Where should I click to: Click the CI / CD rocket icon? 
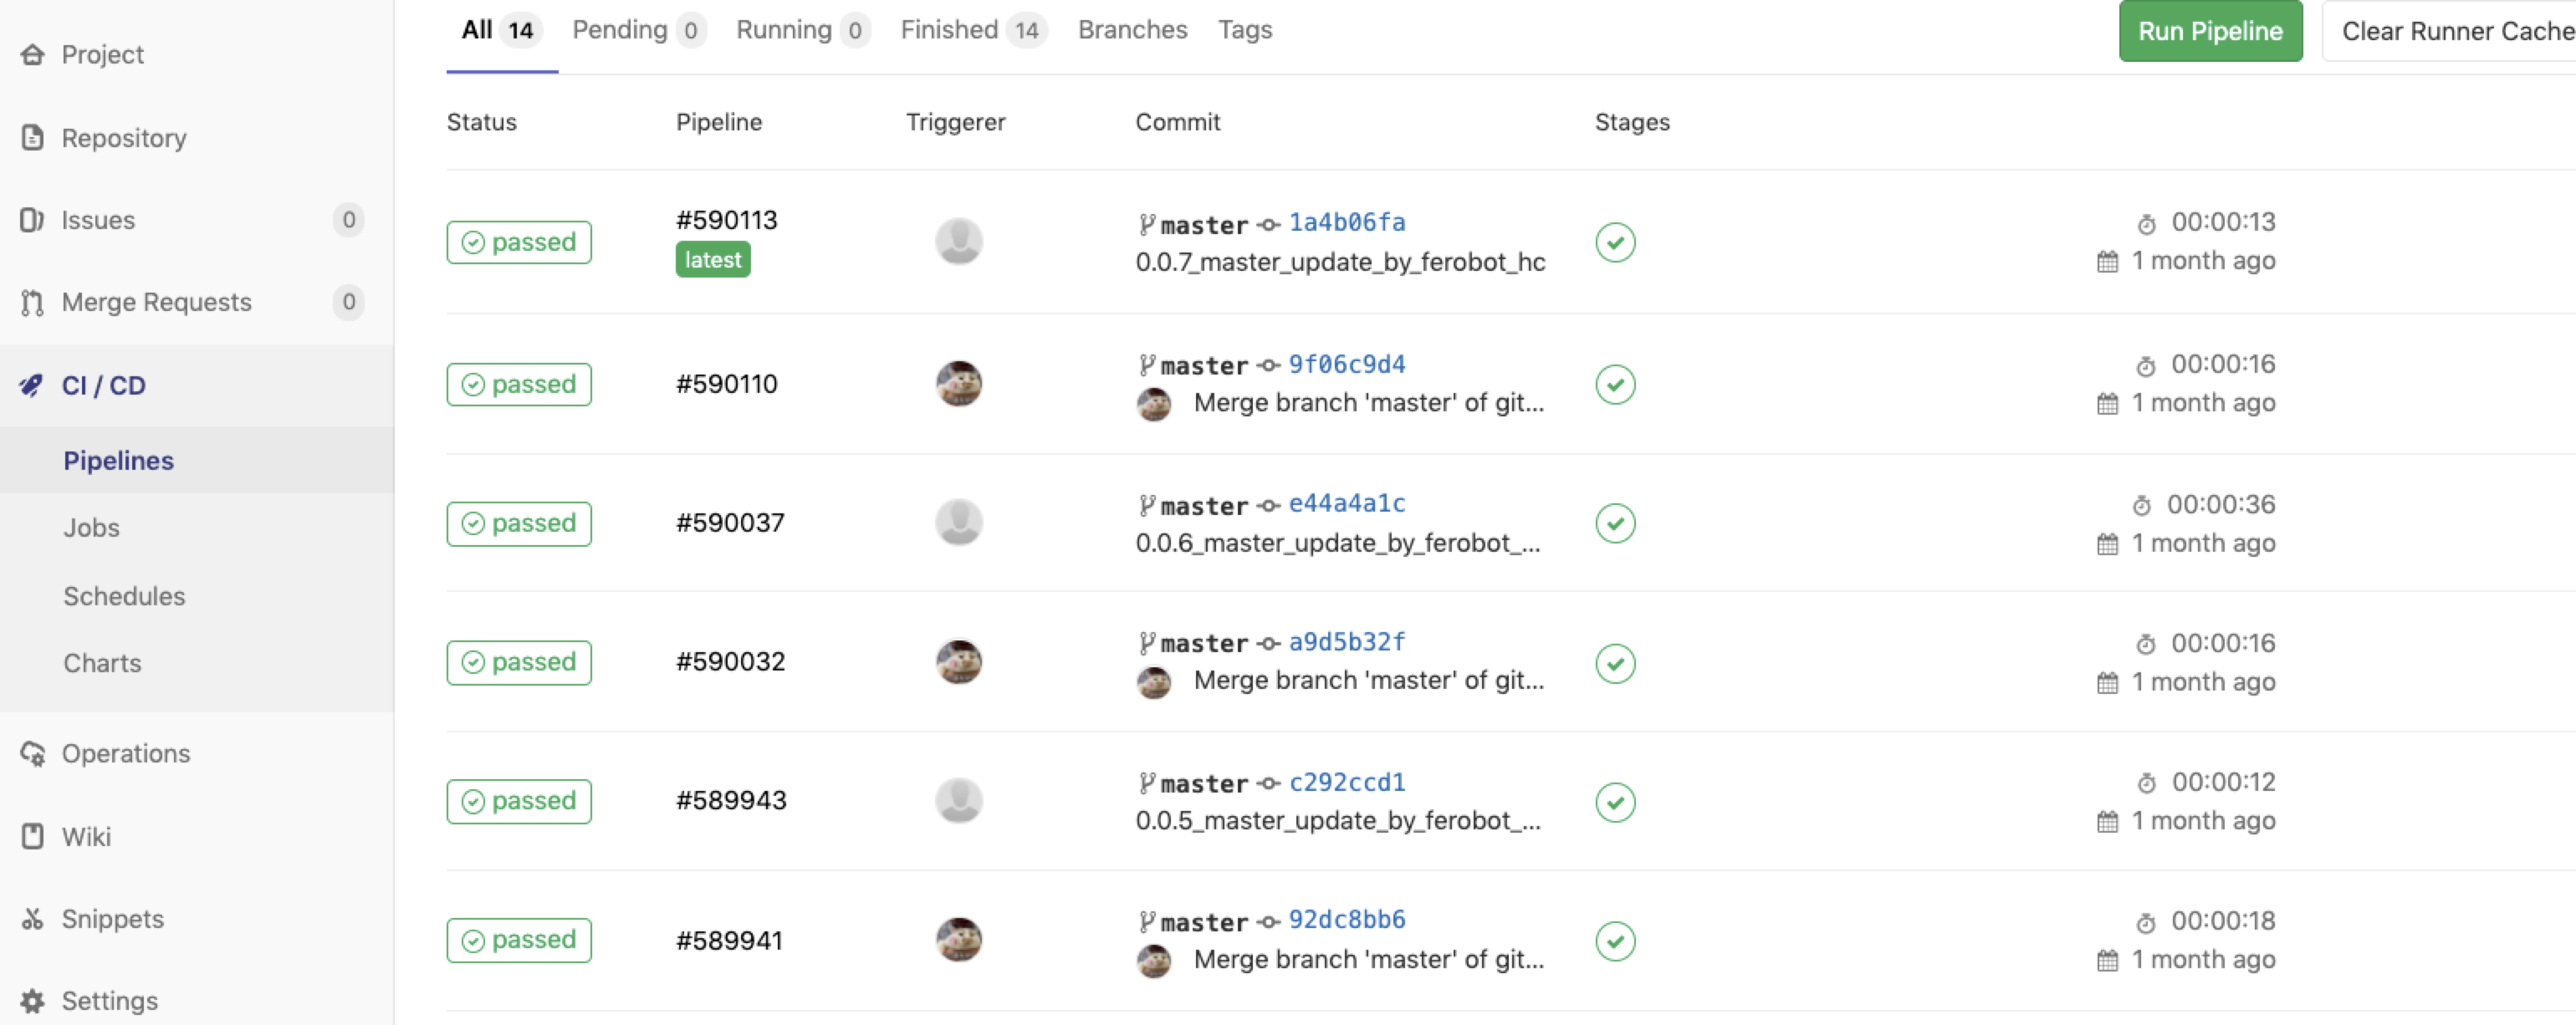click(x=32, y=385)
